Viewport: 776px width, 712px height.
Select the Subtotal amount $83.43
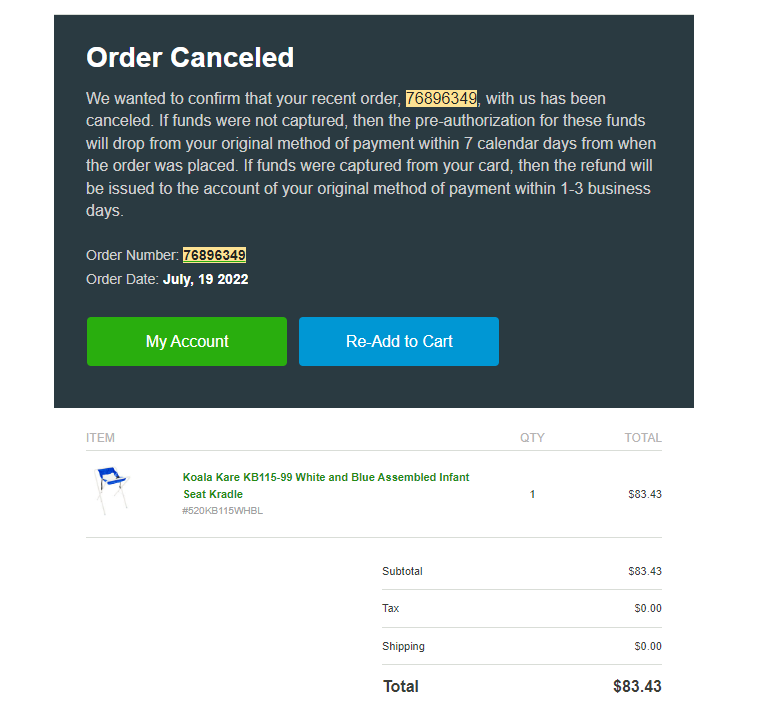point(645,571)
